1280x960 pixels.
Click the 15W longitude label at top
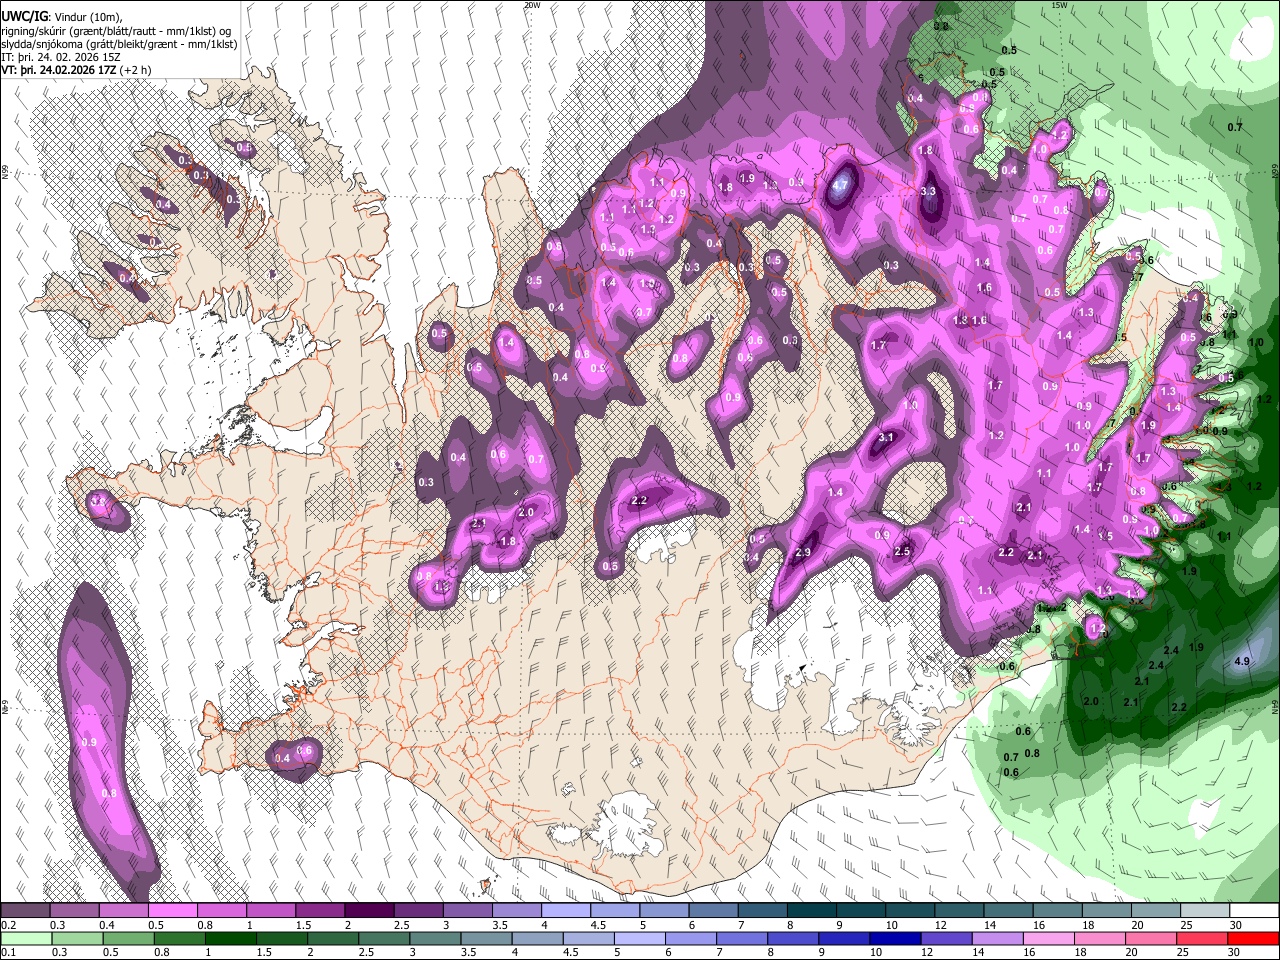coord(1060,5)
